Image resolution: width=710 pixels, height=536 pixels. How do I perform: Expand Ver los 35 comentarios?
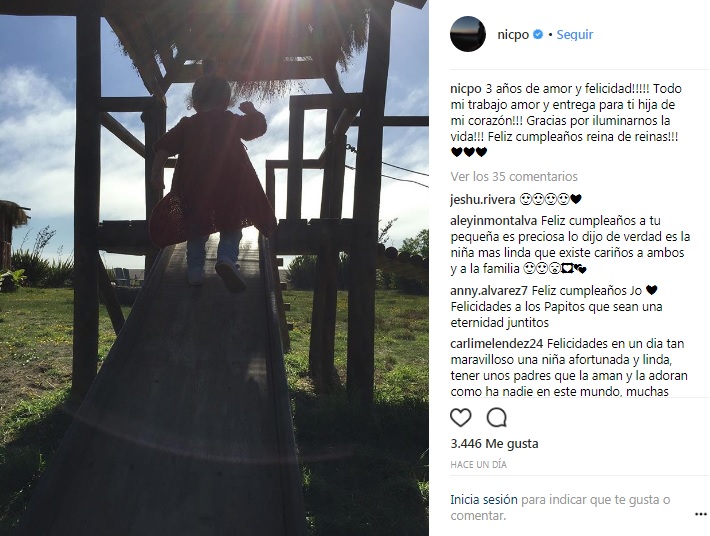tap(514, 176)
